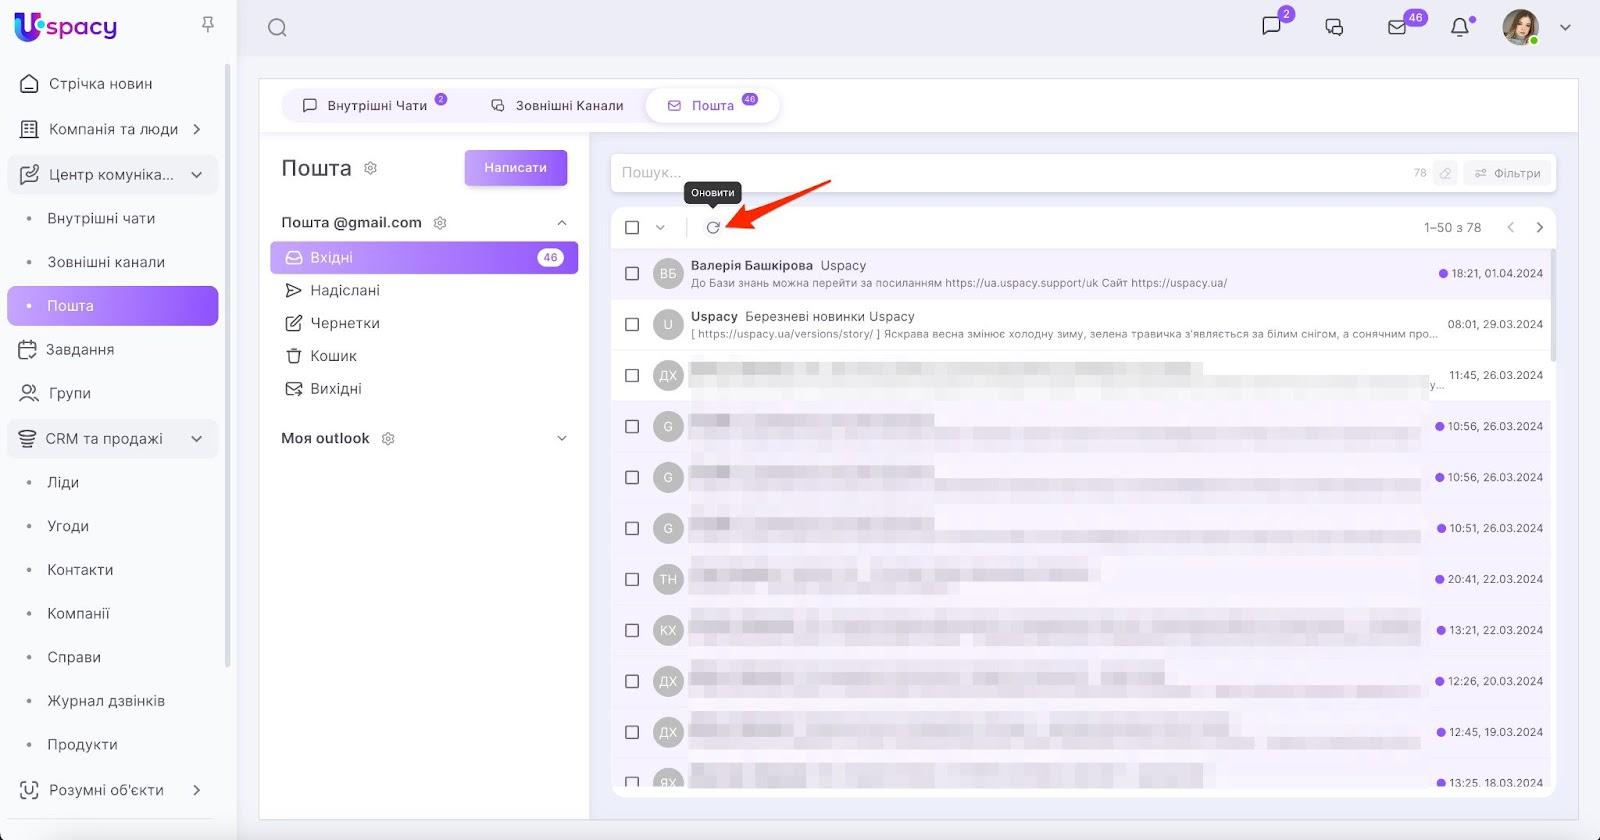Image resolution: width=1600 pixels, height=840 pixels.
Task: Refresh the mail list with Оновити icon
Action: point(713,228)
